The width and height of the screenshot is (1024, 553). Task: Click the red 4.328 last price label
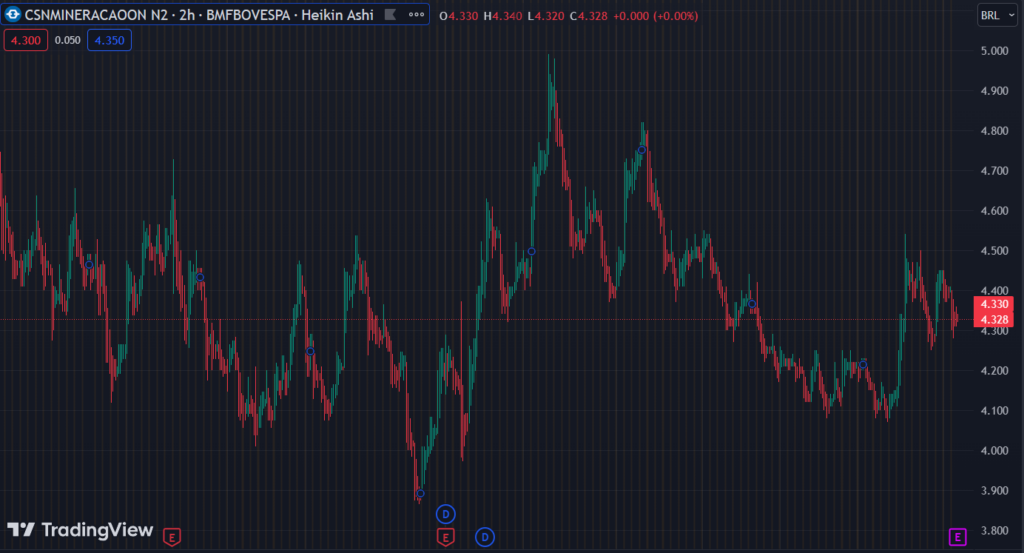[x=993, y=319]
